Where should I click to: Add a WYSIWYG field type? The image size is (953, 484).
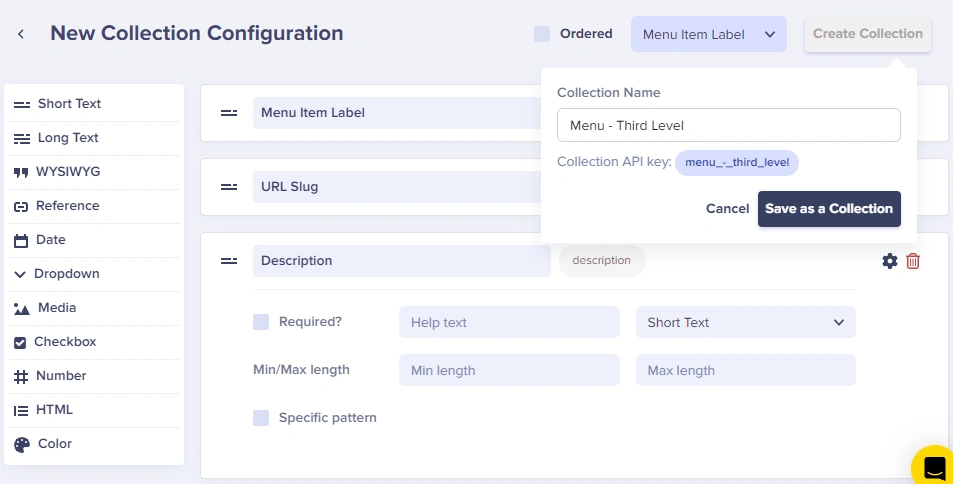pos(67,172)
